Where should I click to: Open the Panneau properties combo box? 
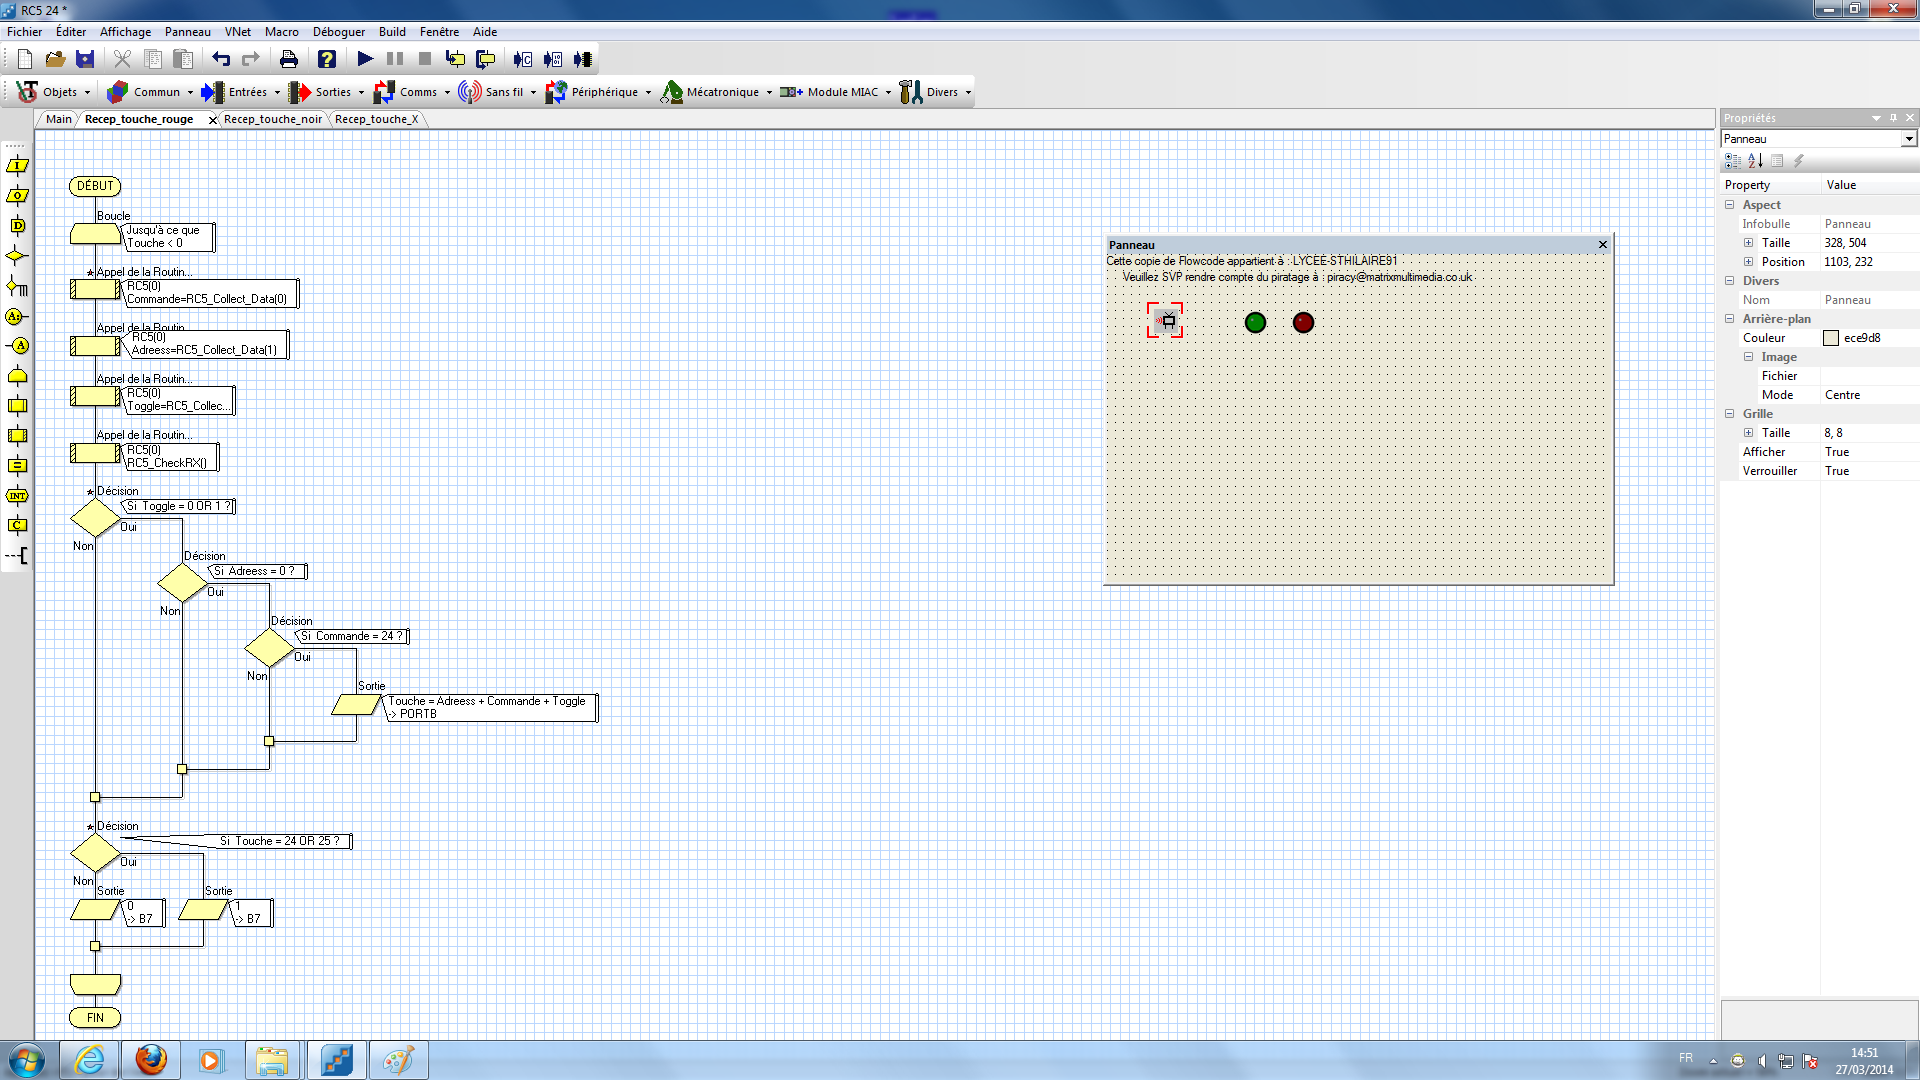1908,138
